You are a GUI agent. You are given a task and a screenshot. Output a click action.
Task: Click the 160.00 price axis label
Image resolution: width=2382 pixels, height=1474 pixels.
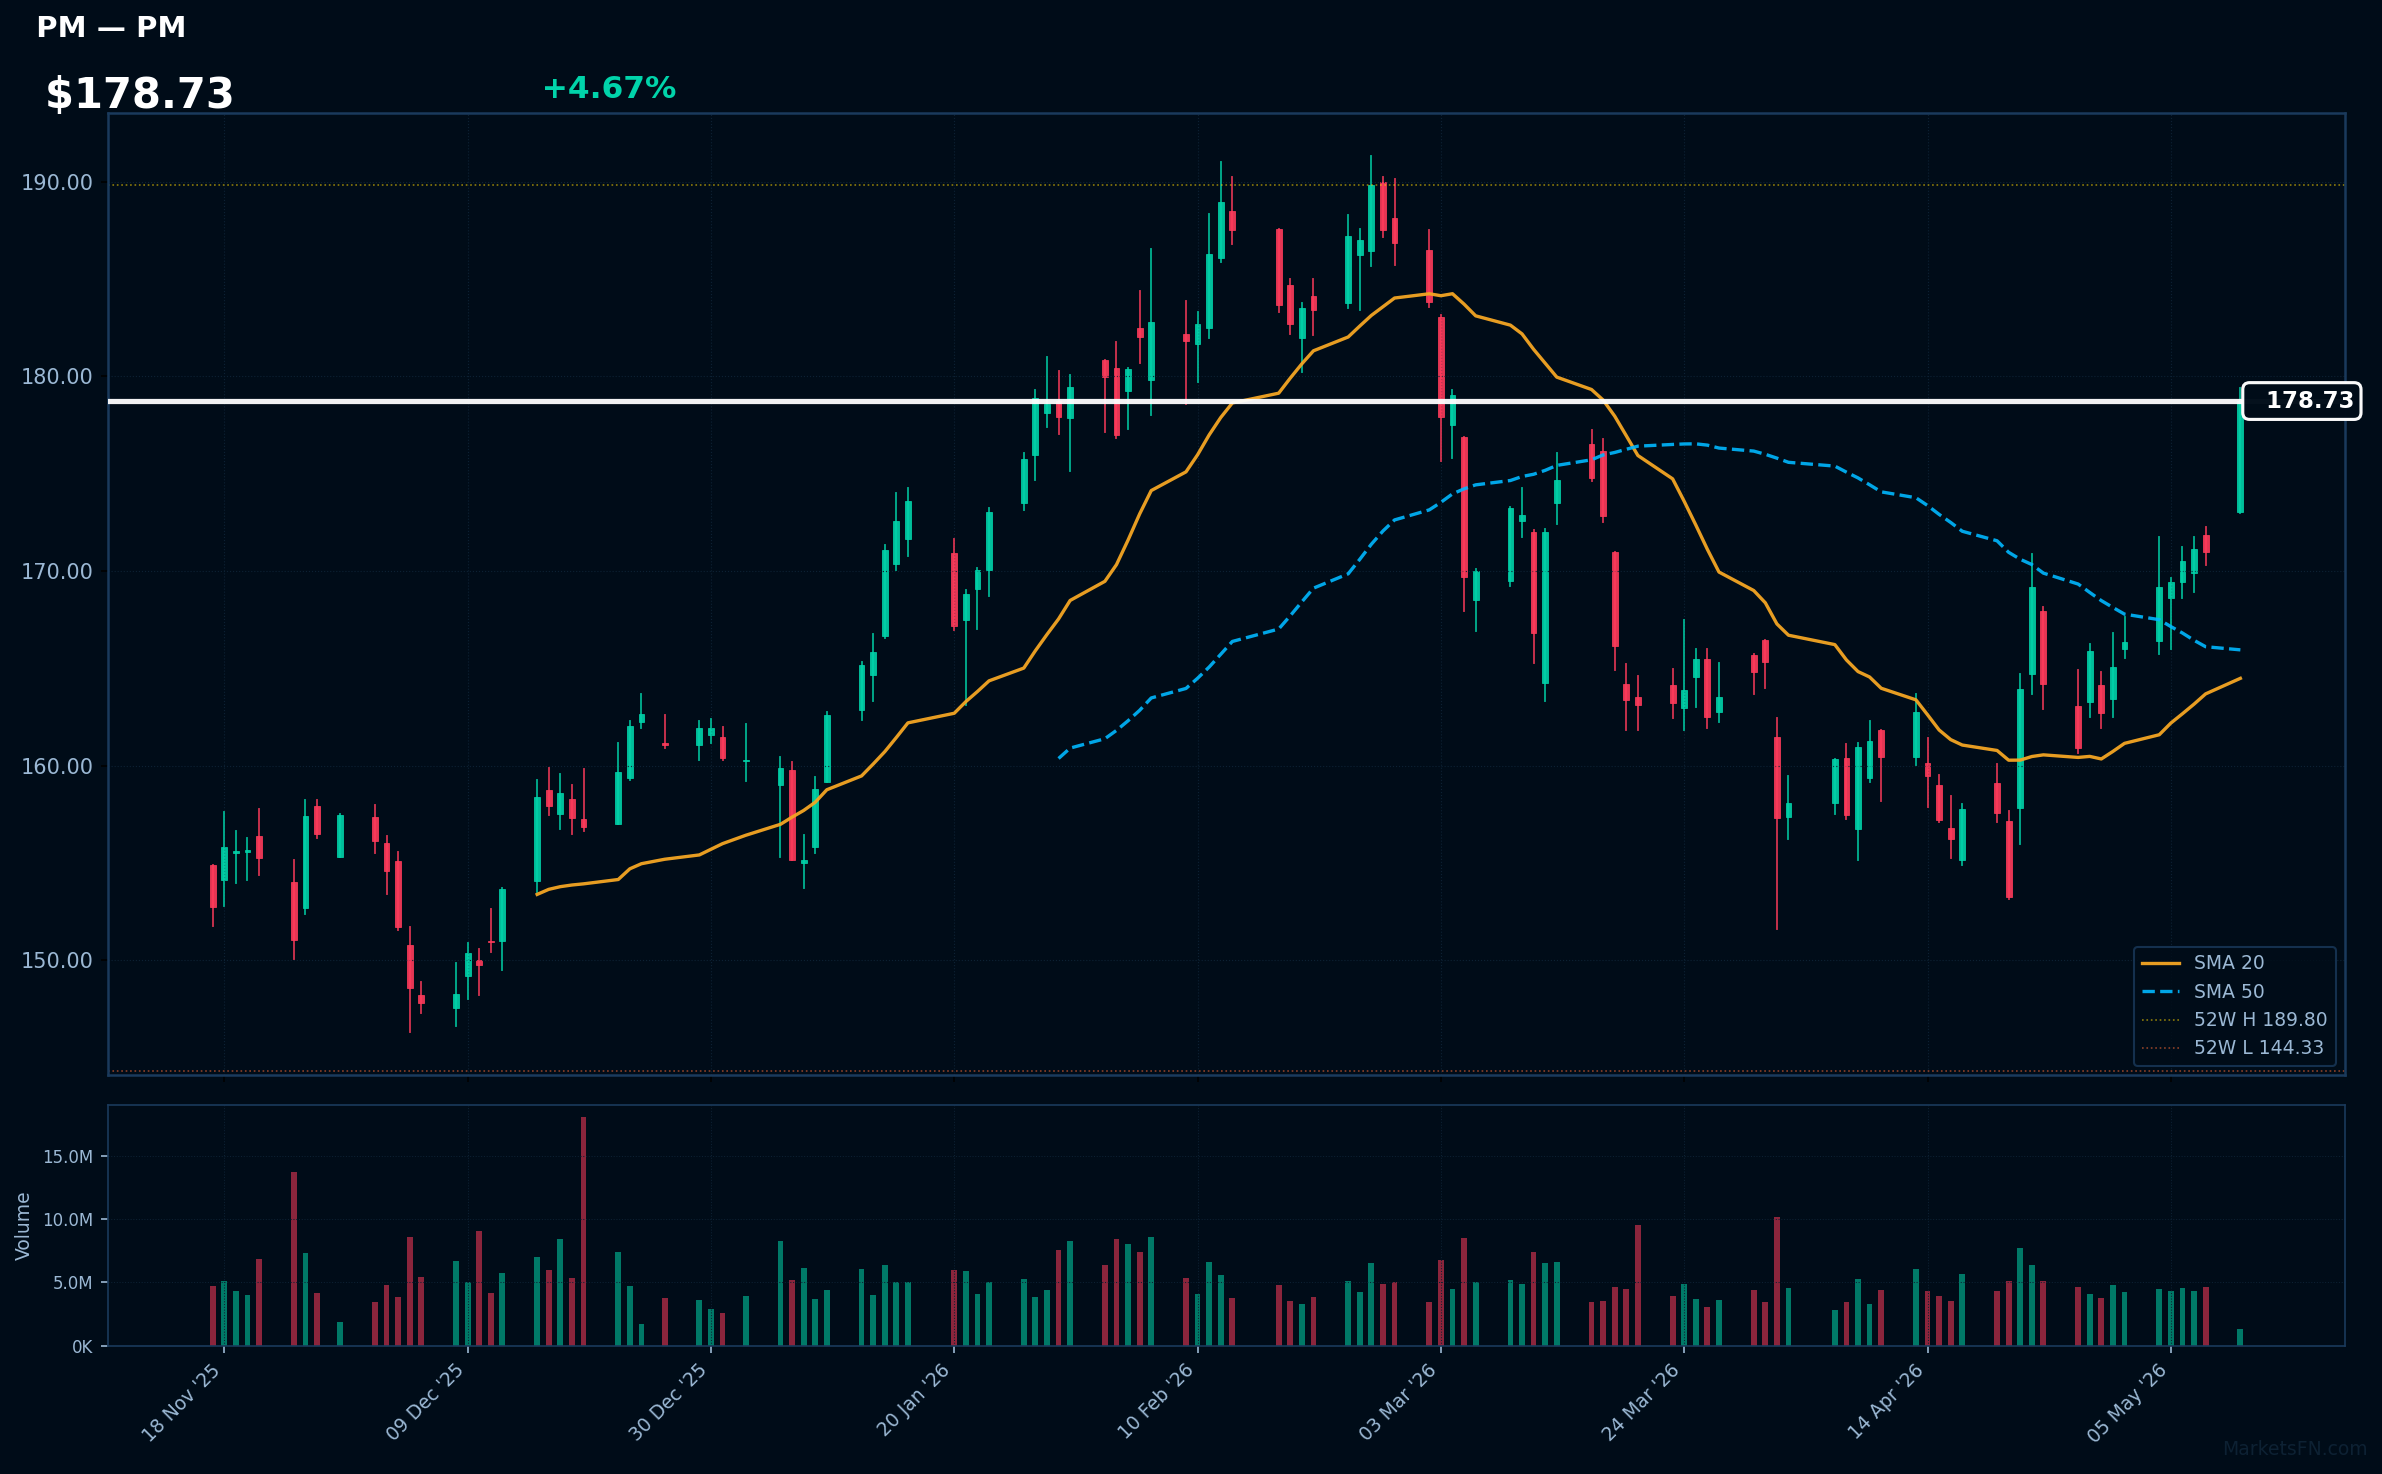pyautogui.click(x=56, y=767)
